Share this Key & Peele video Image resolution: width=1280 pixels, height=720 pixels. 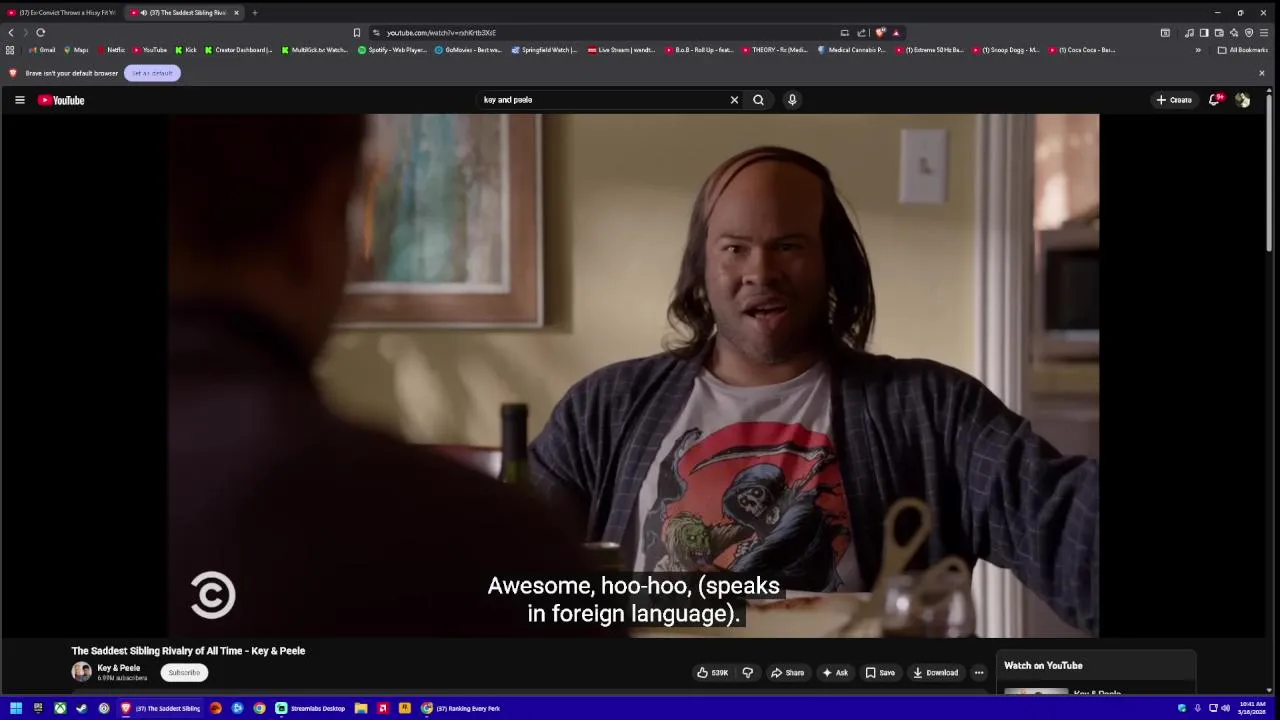[x=787, y=673]
